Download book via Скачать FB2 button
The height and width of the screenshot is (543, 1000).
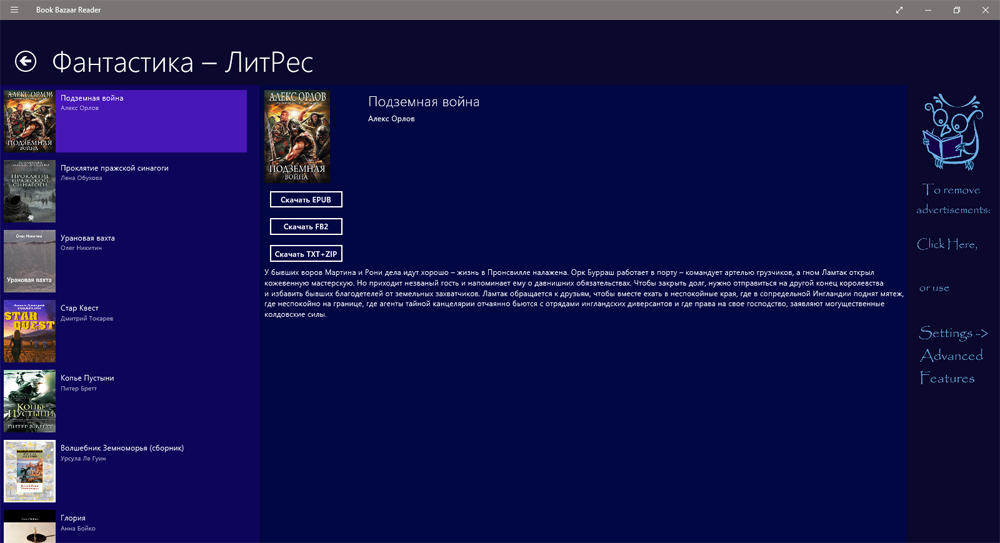pyautogui.click(x=305, y=227)
